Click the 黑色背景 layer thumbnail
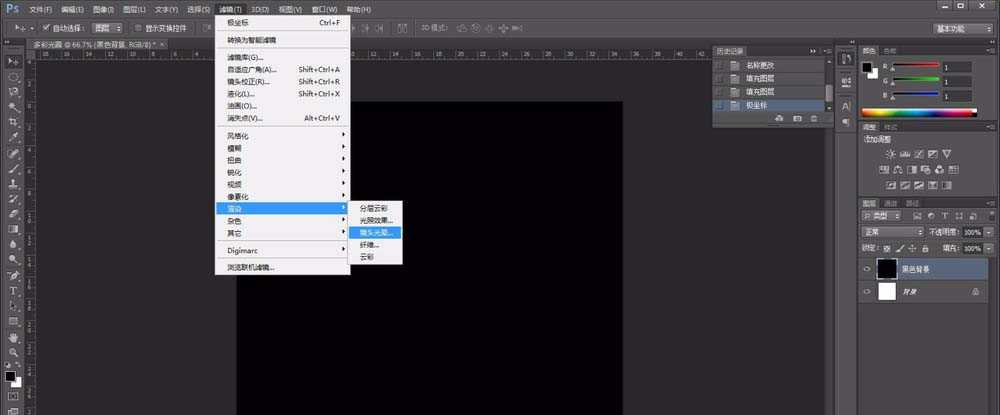 point(887,269)
